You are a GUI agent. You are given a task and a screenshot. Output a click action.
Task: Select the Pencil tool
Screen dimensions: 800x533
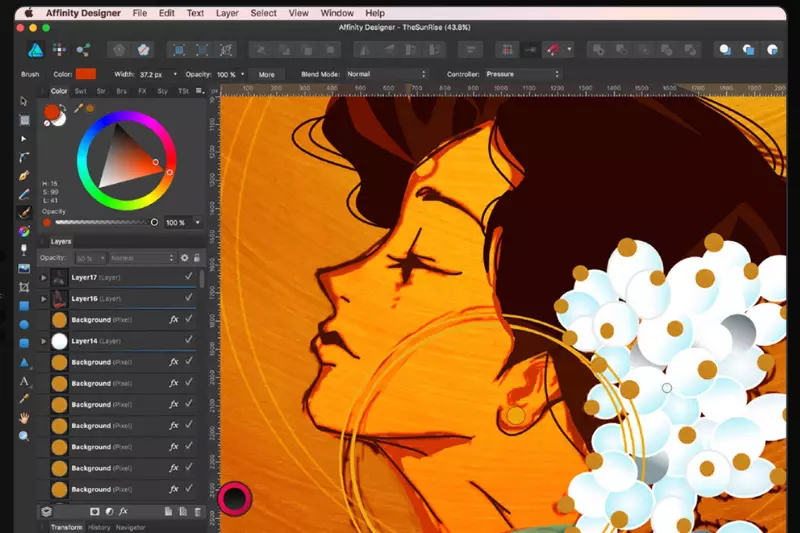24,194
